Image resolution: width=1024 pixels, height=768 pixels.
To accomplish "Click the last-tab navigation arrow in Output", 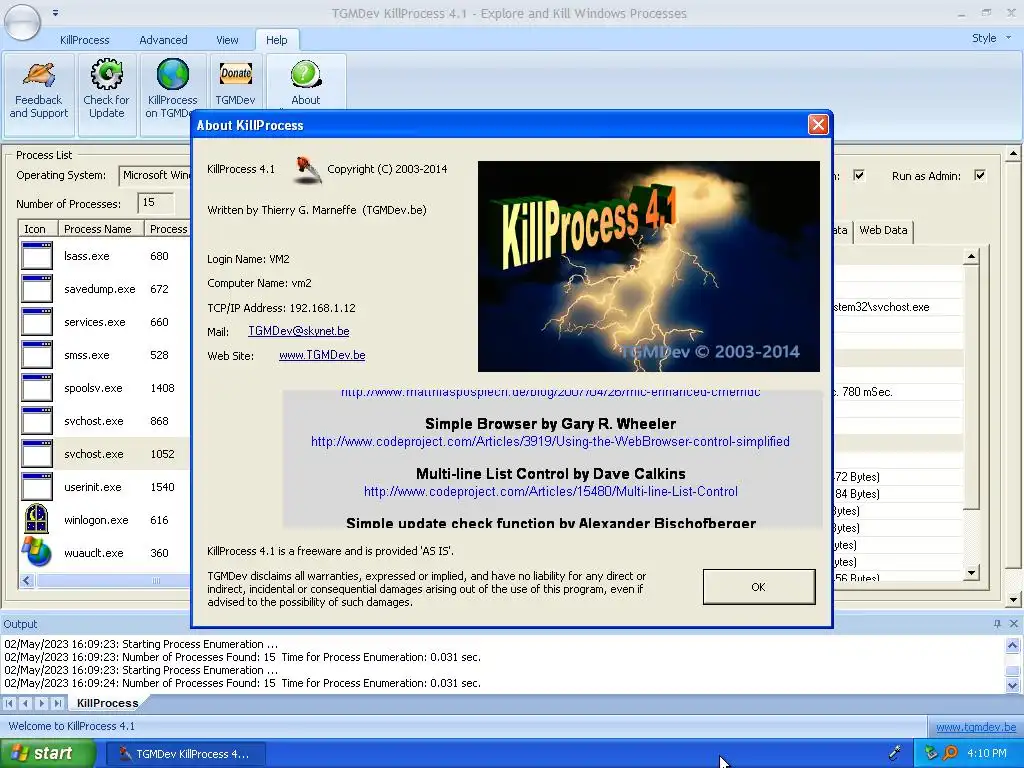I will 57,703.
